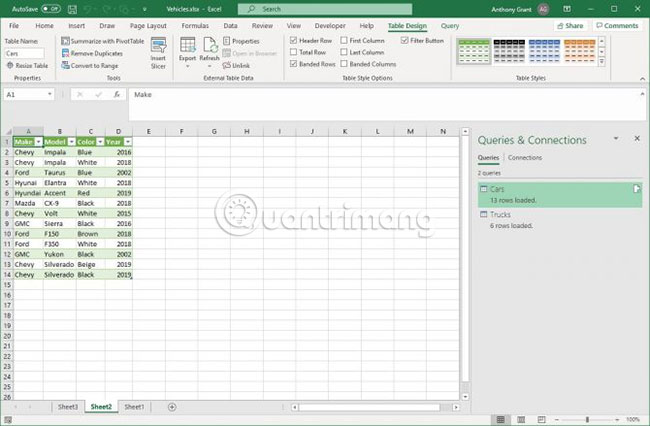
Task: Select the blue table style
Action: click(544, 51)
